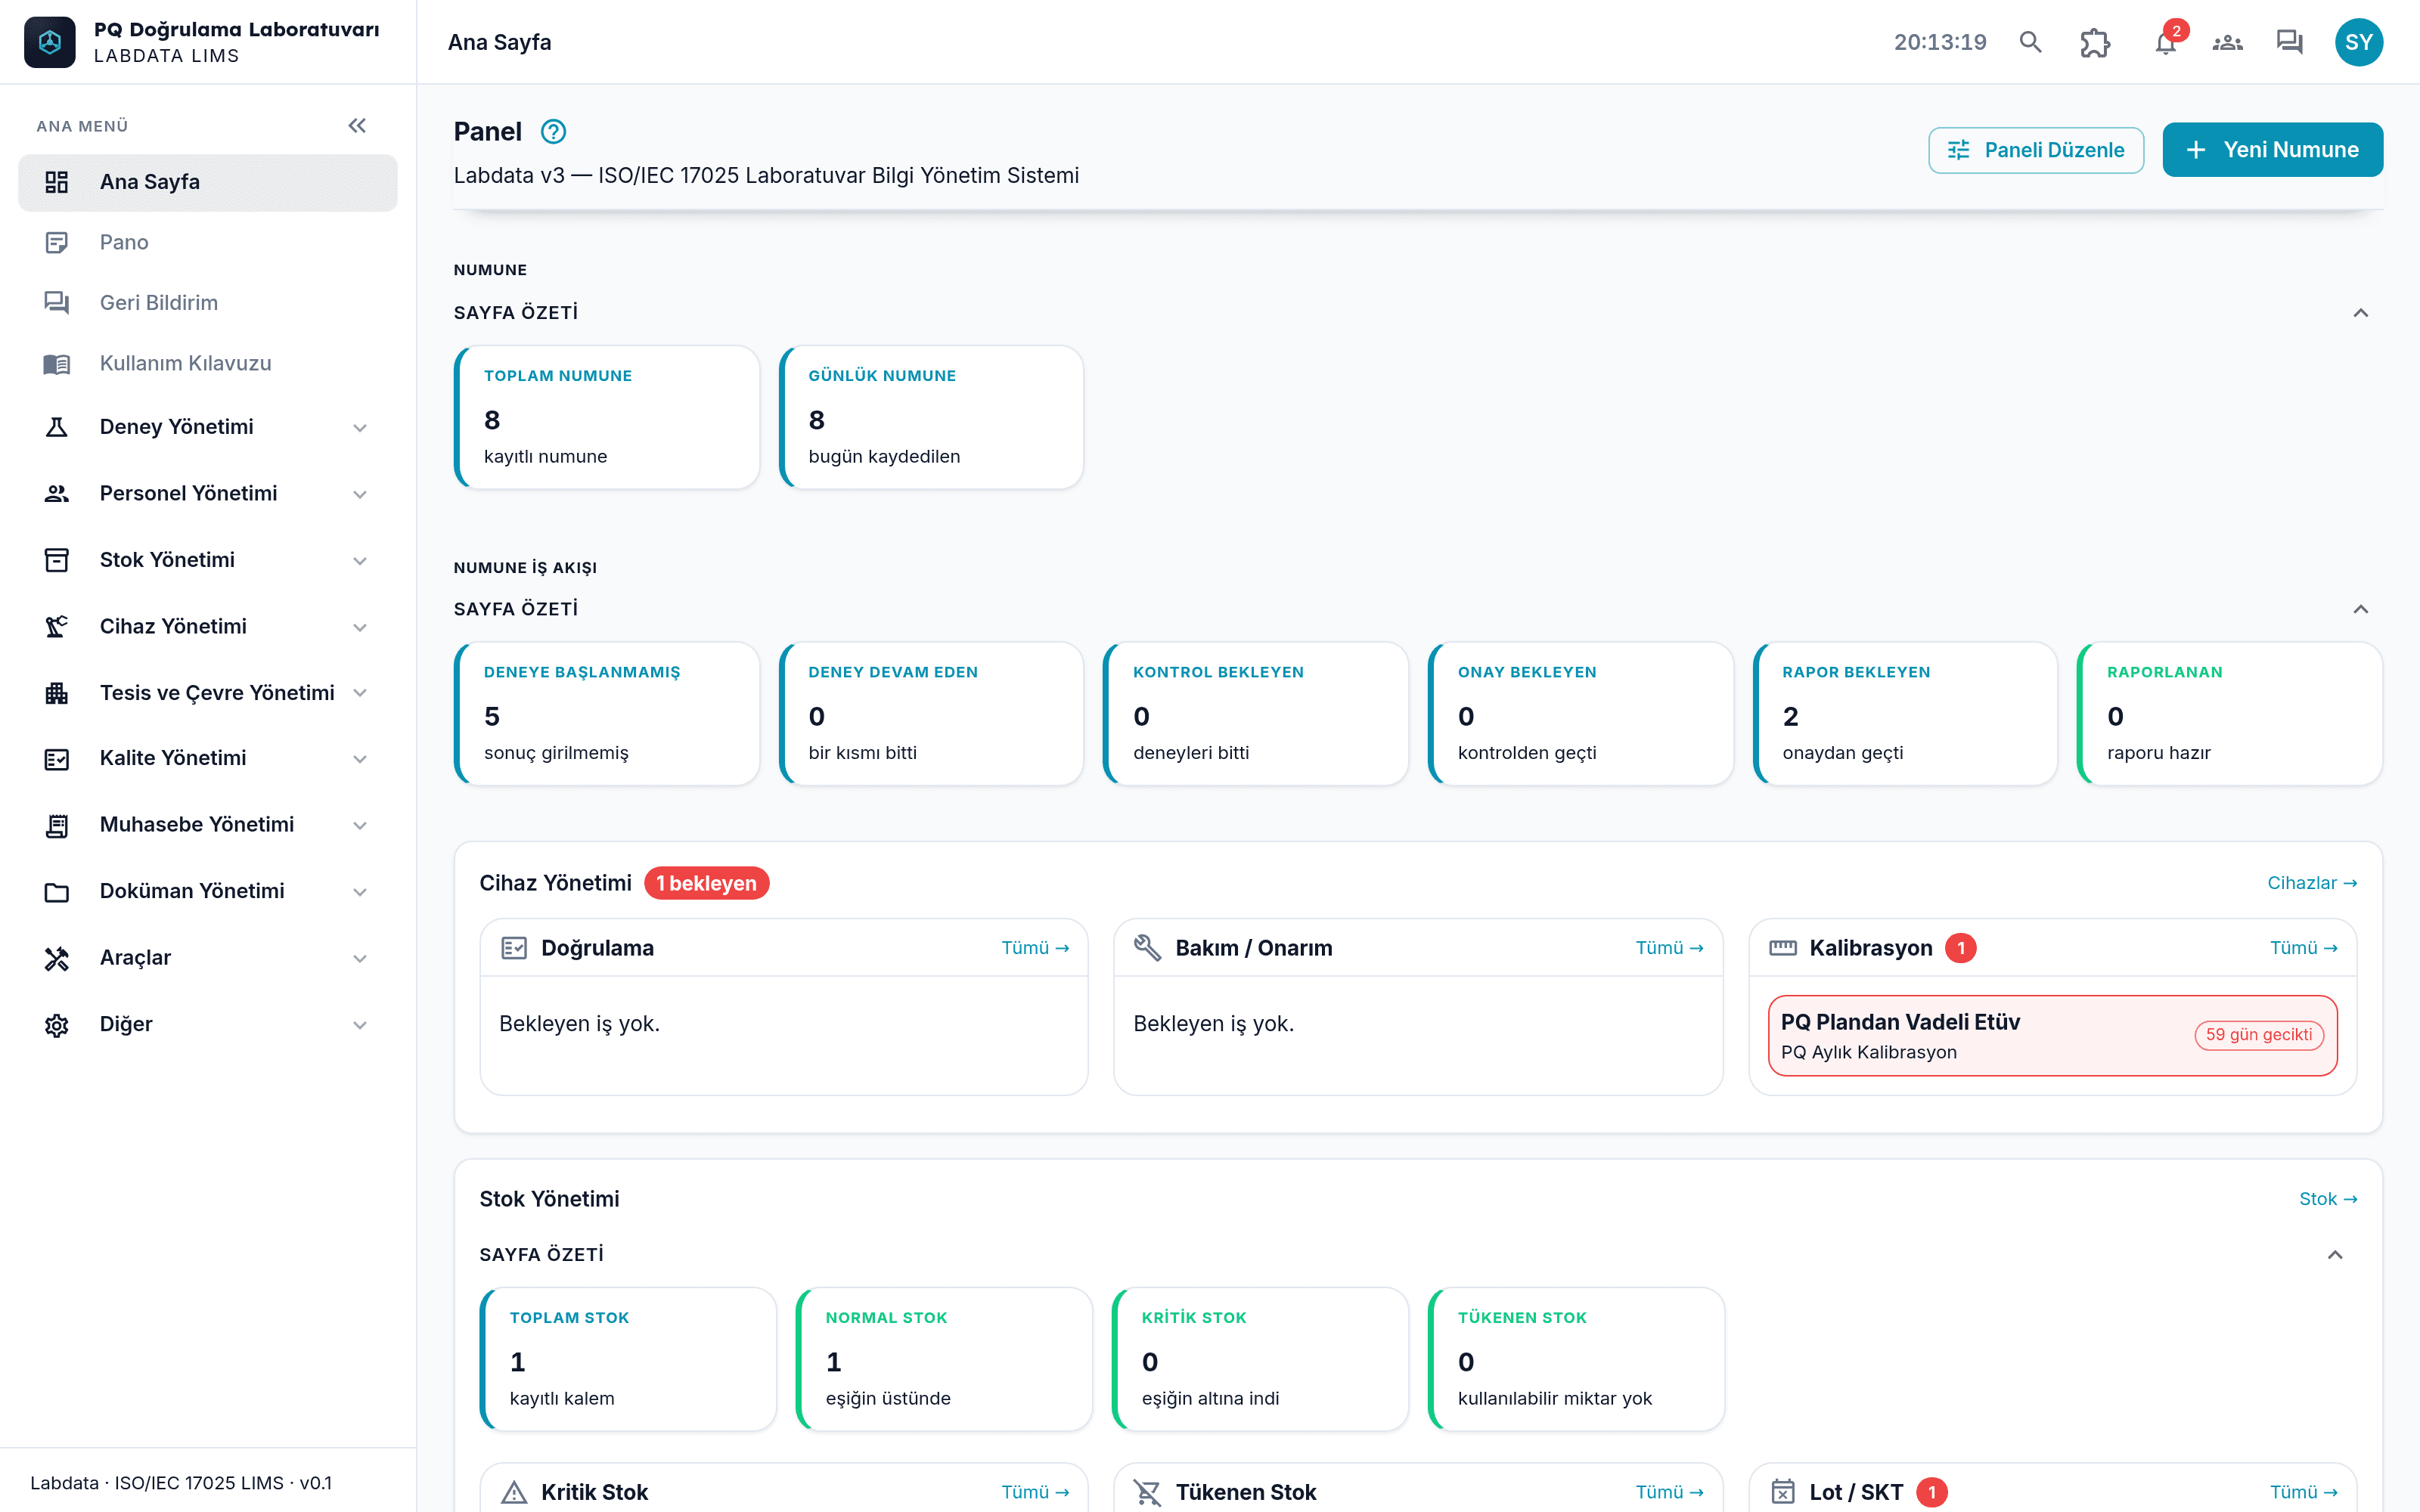2420x1512 pixels.
Task: Click the Tesis ve Çevre Yönetimi building icon
Action: click(57, 693)
